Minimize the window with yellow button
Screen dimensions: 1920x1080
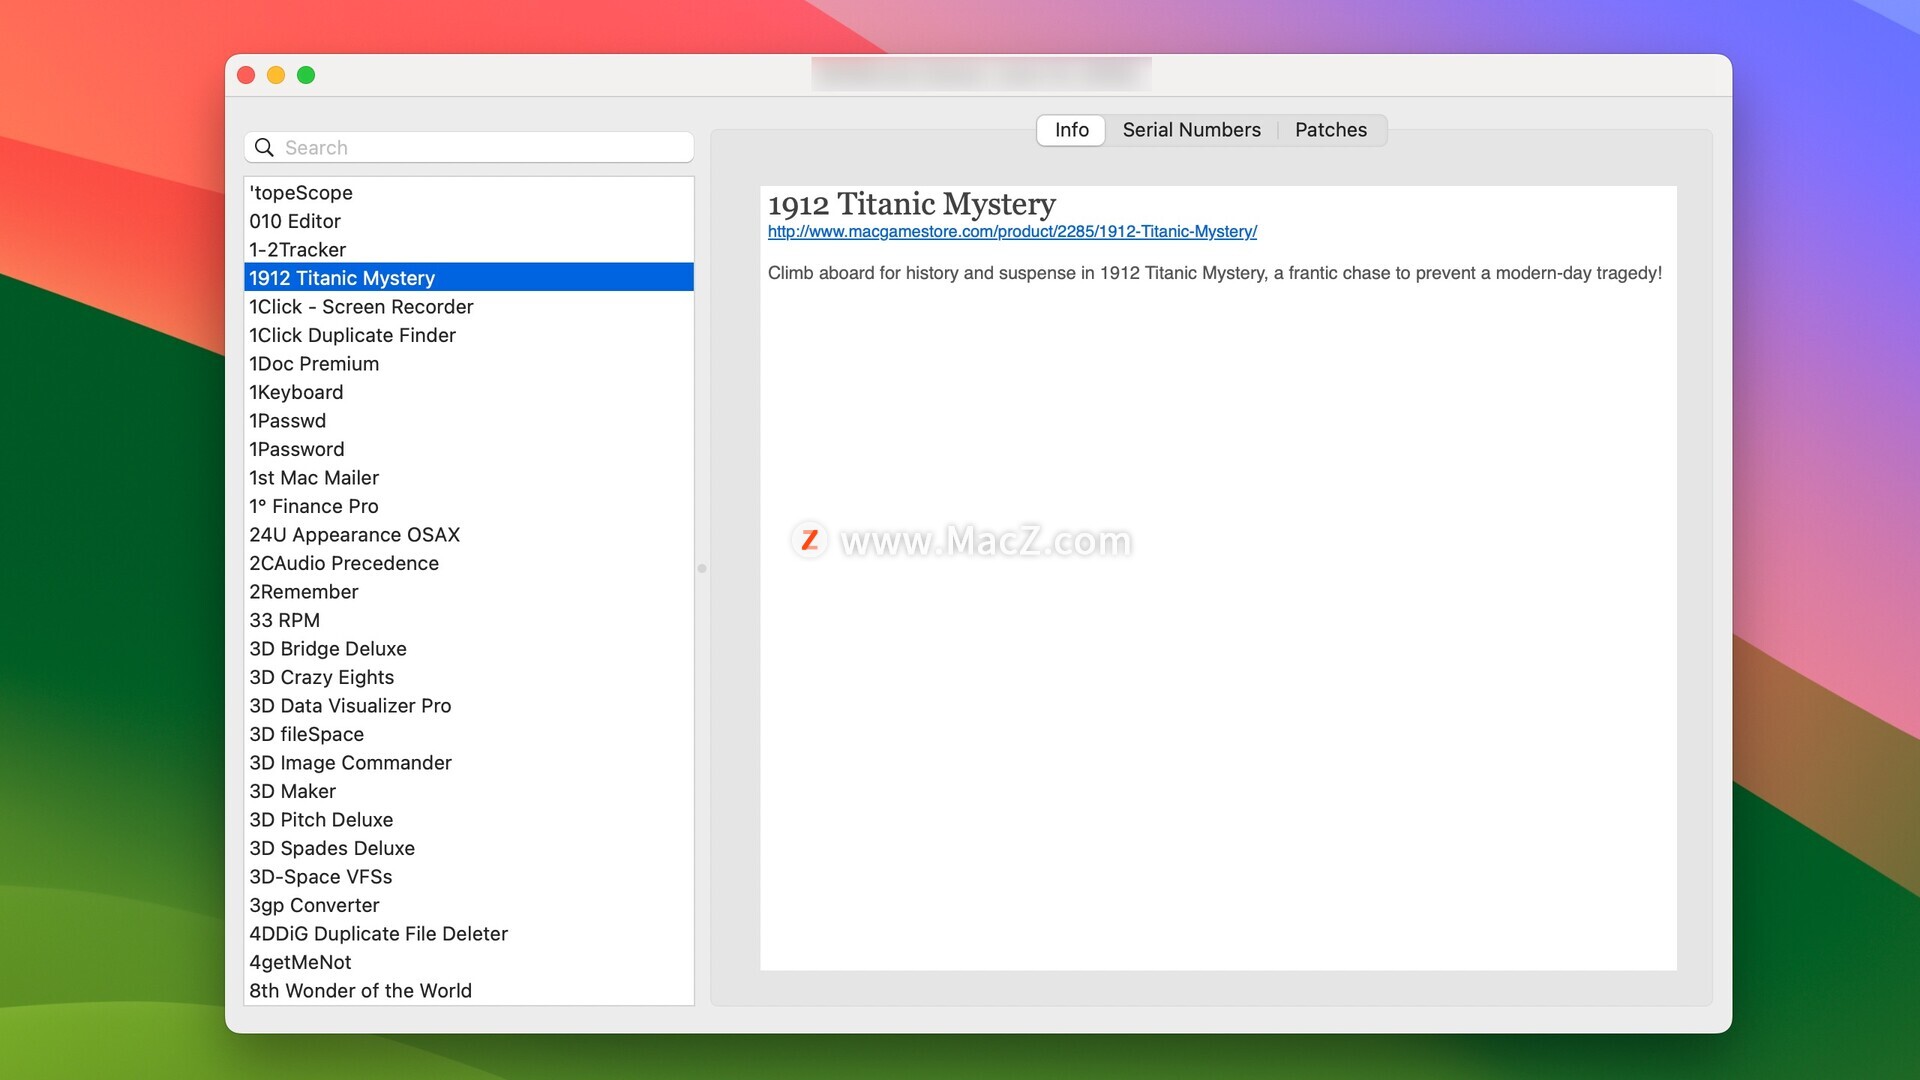click(276, 75)
